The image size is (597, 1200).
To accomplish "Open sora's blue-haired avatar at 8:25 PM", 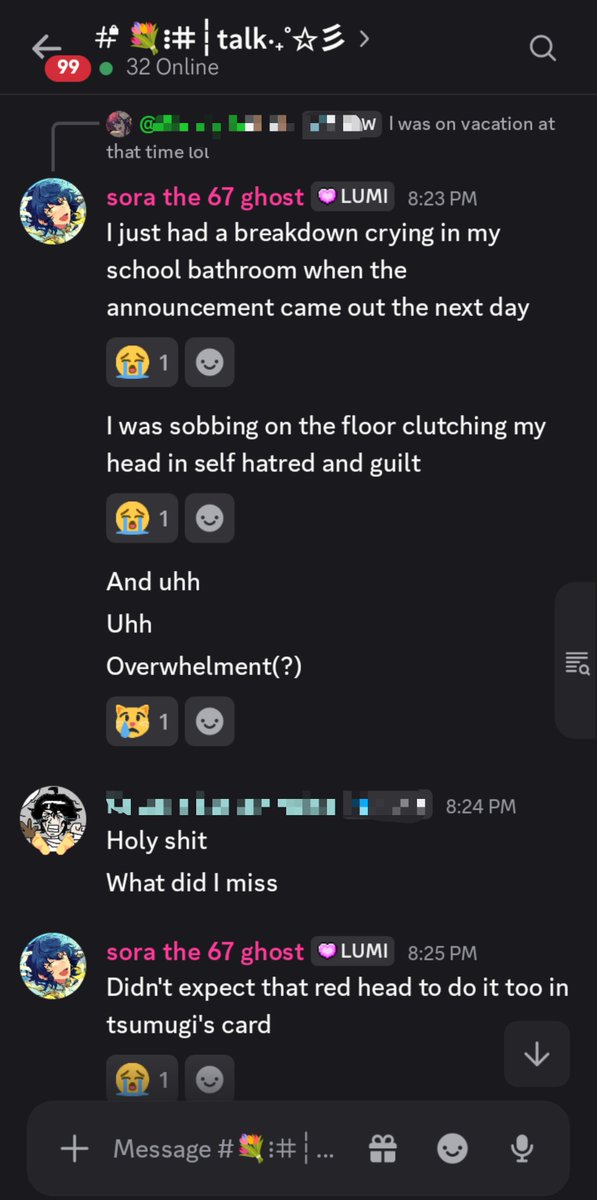I will [53, 966].
